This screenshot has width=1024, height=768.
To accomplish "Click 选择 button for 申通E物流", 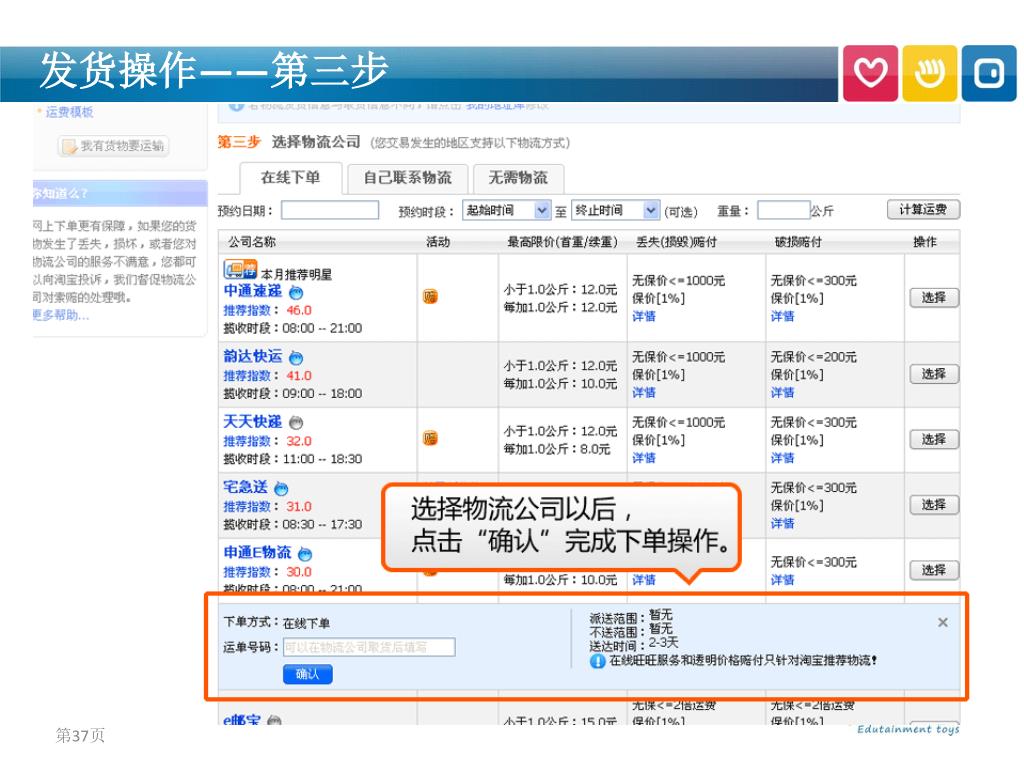I will 934,570.
